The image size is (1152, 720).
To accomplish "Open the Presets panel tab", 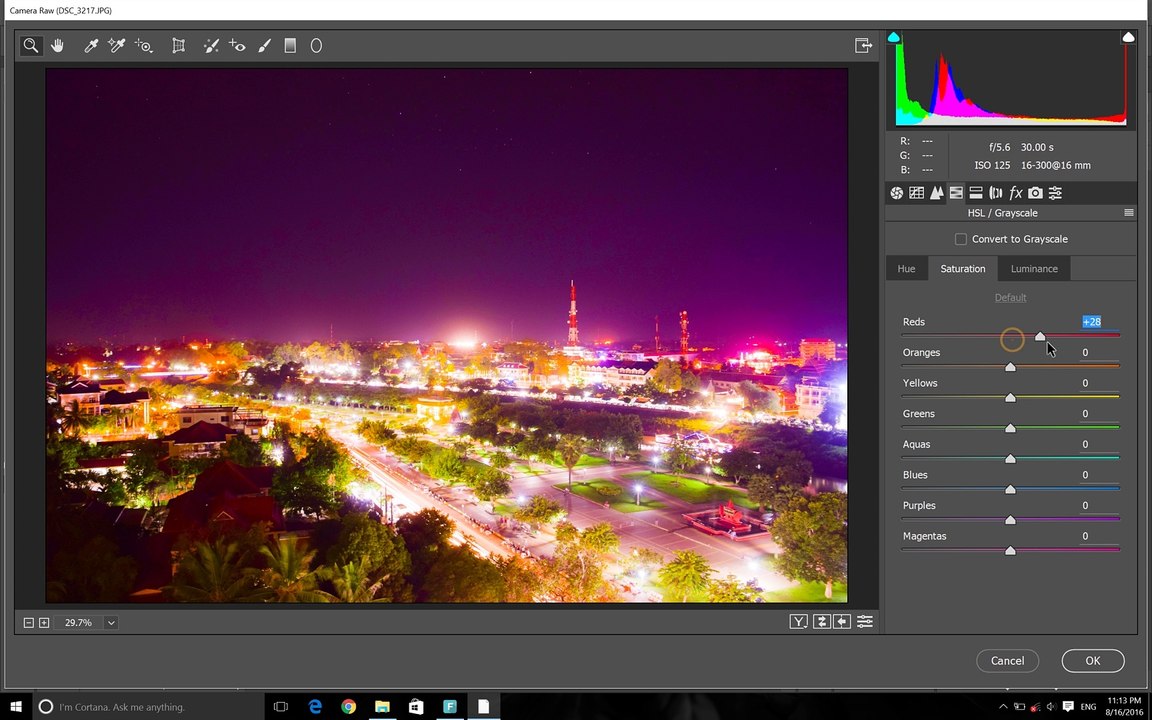I will 1055,192.
